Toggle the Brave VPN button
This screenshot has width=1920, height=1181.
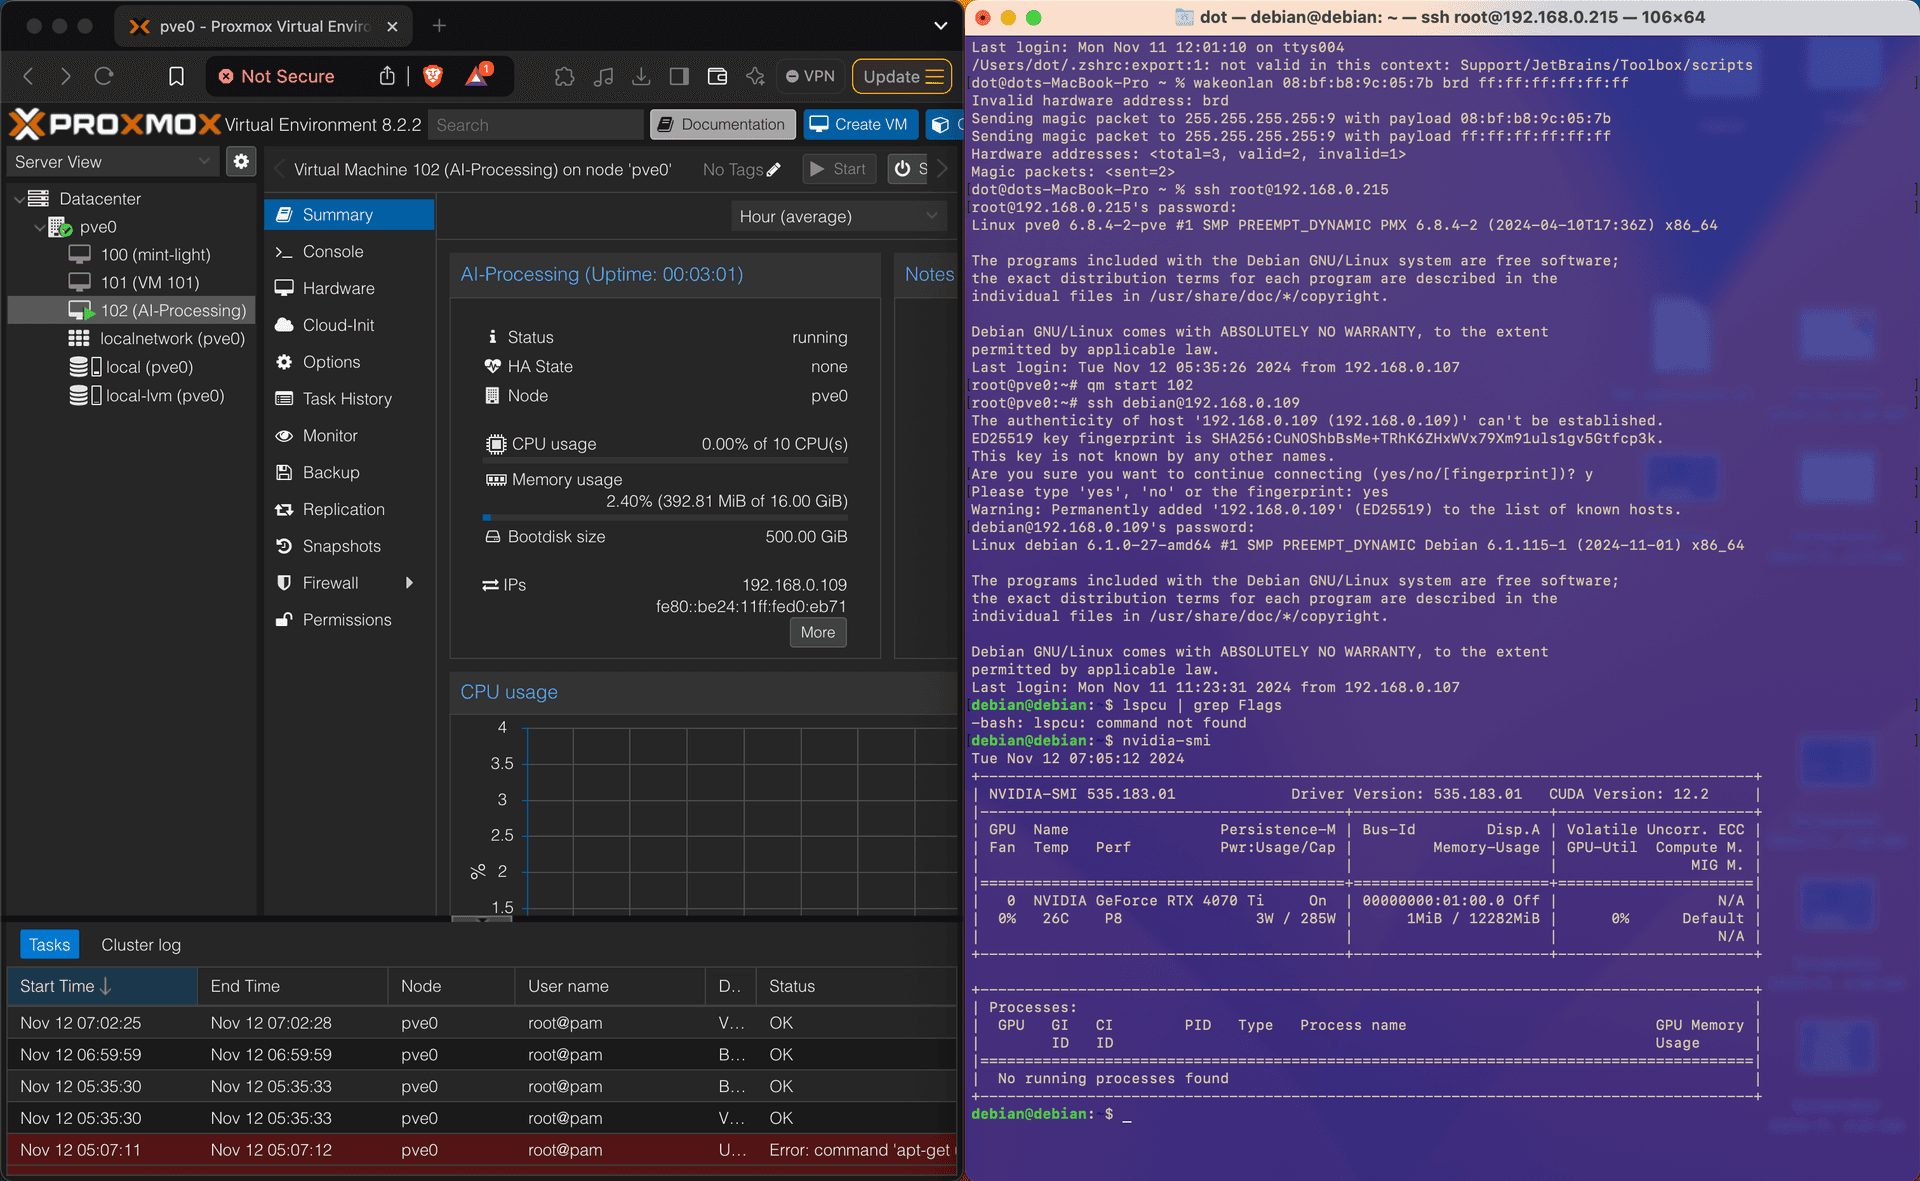[x=810, y=76]
